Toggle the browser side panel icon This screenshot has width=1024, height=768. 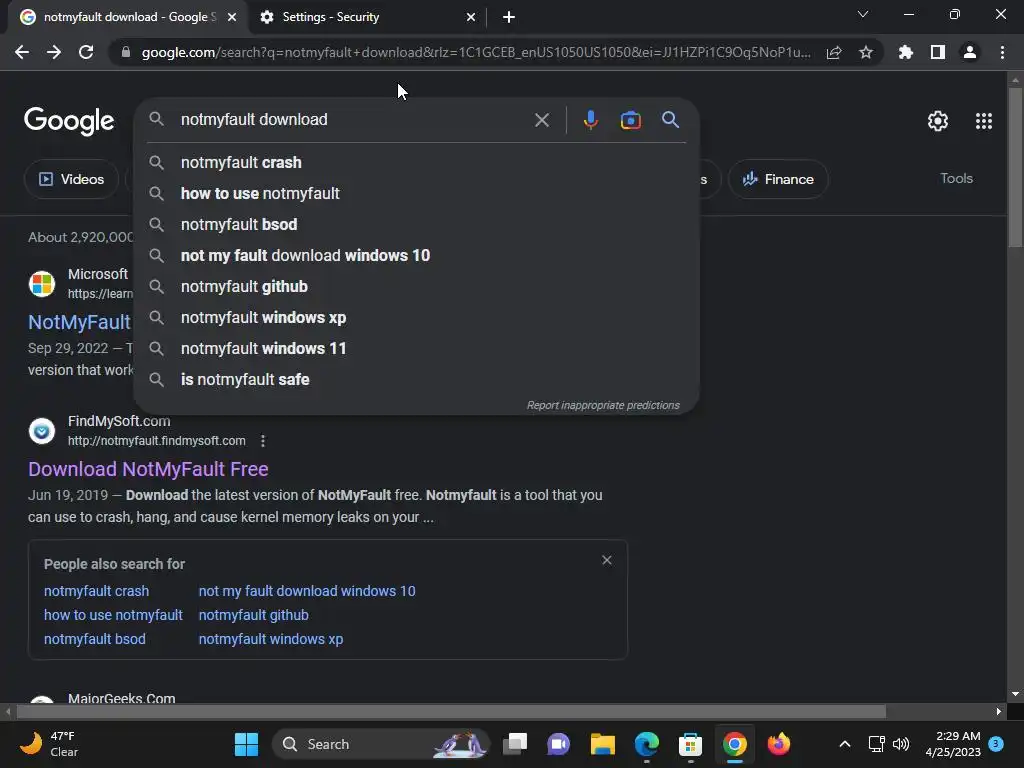click(x=938, y=52)
